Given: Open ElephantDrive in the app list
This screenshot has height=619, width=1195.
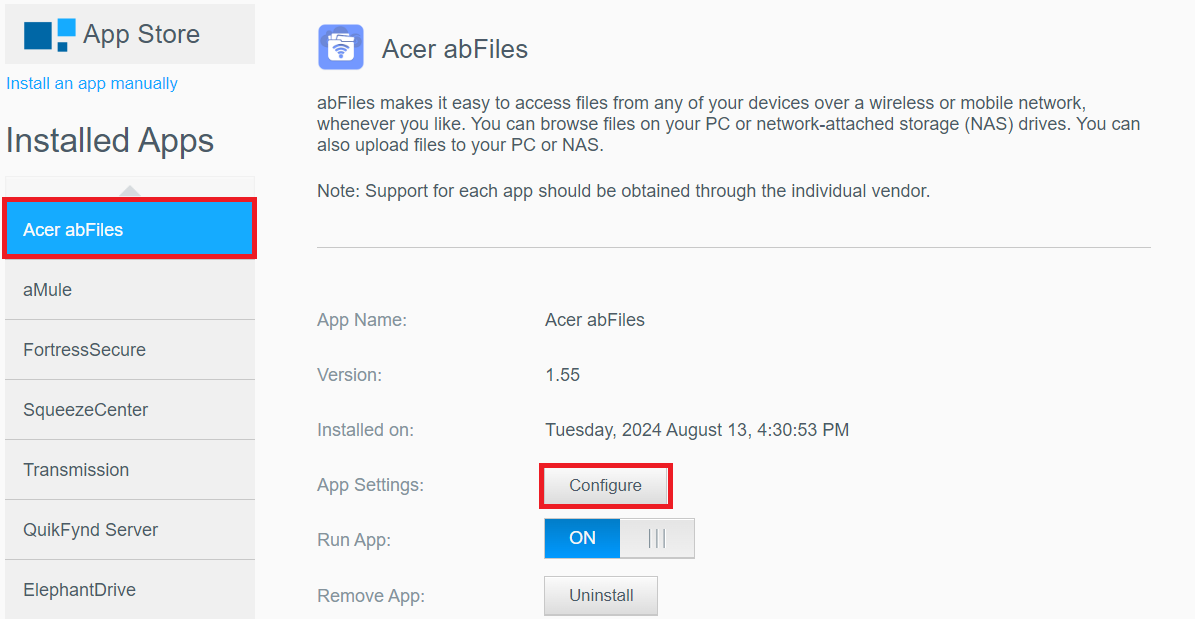Looking at the screenshot, I should (128, 589).
